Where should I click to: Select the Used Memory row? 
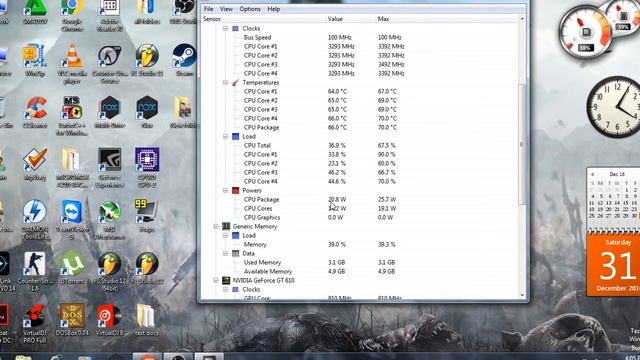359,262
